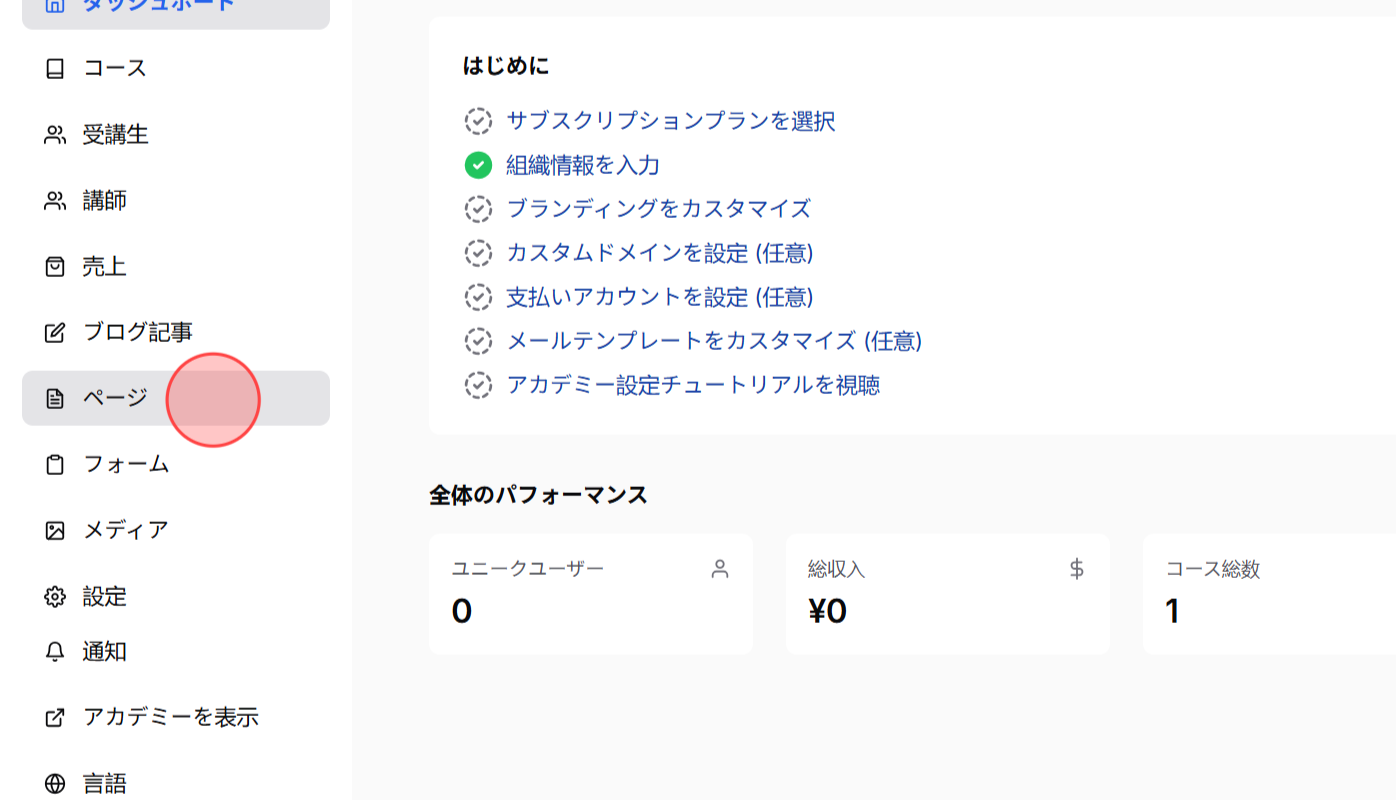Click the 設定 gear icon

[55, 597]
